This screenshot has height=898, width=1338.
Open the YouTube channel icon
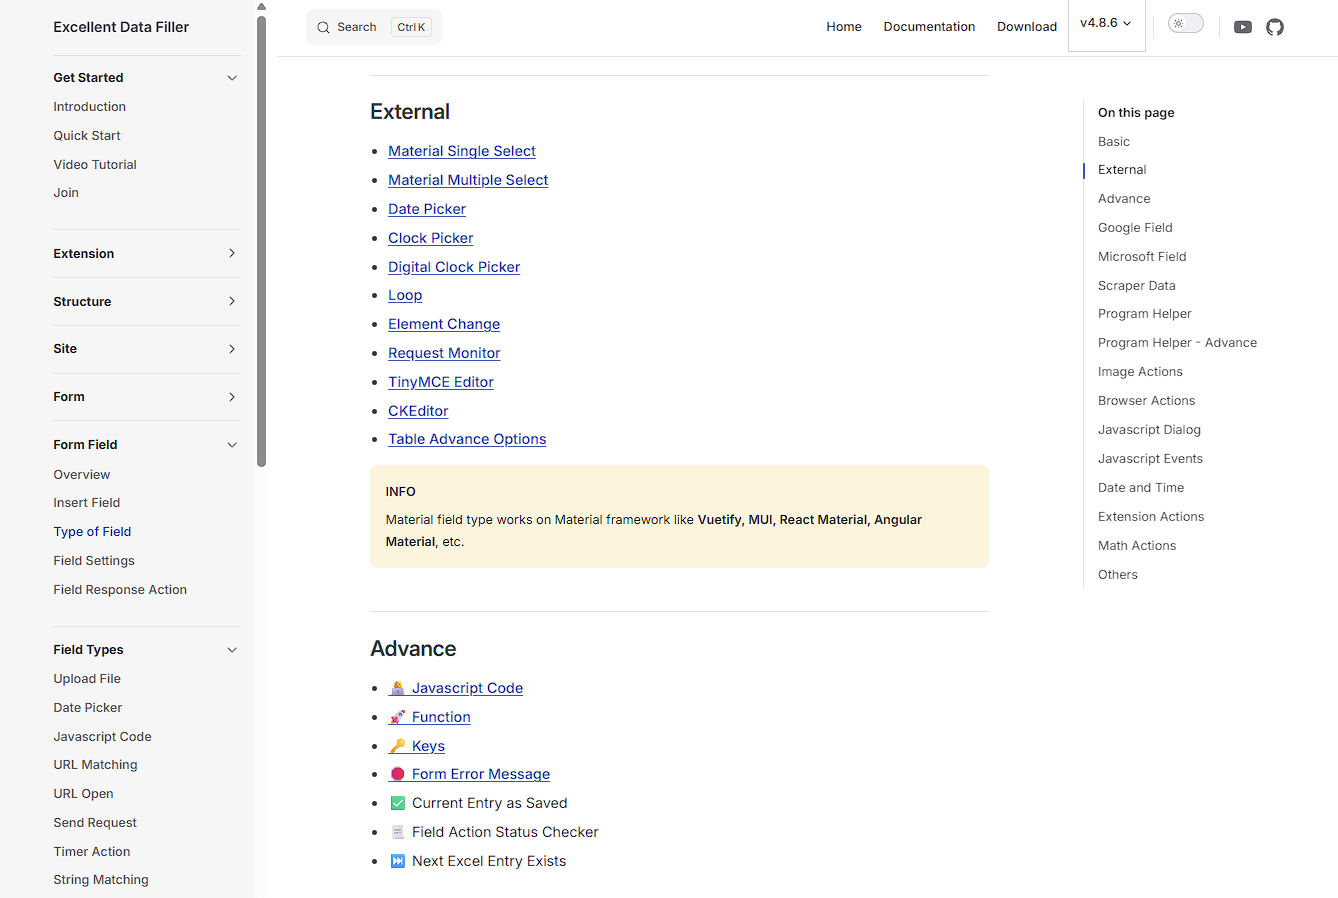pyautogui.click(x=1243, y=27)
